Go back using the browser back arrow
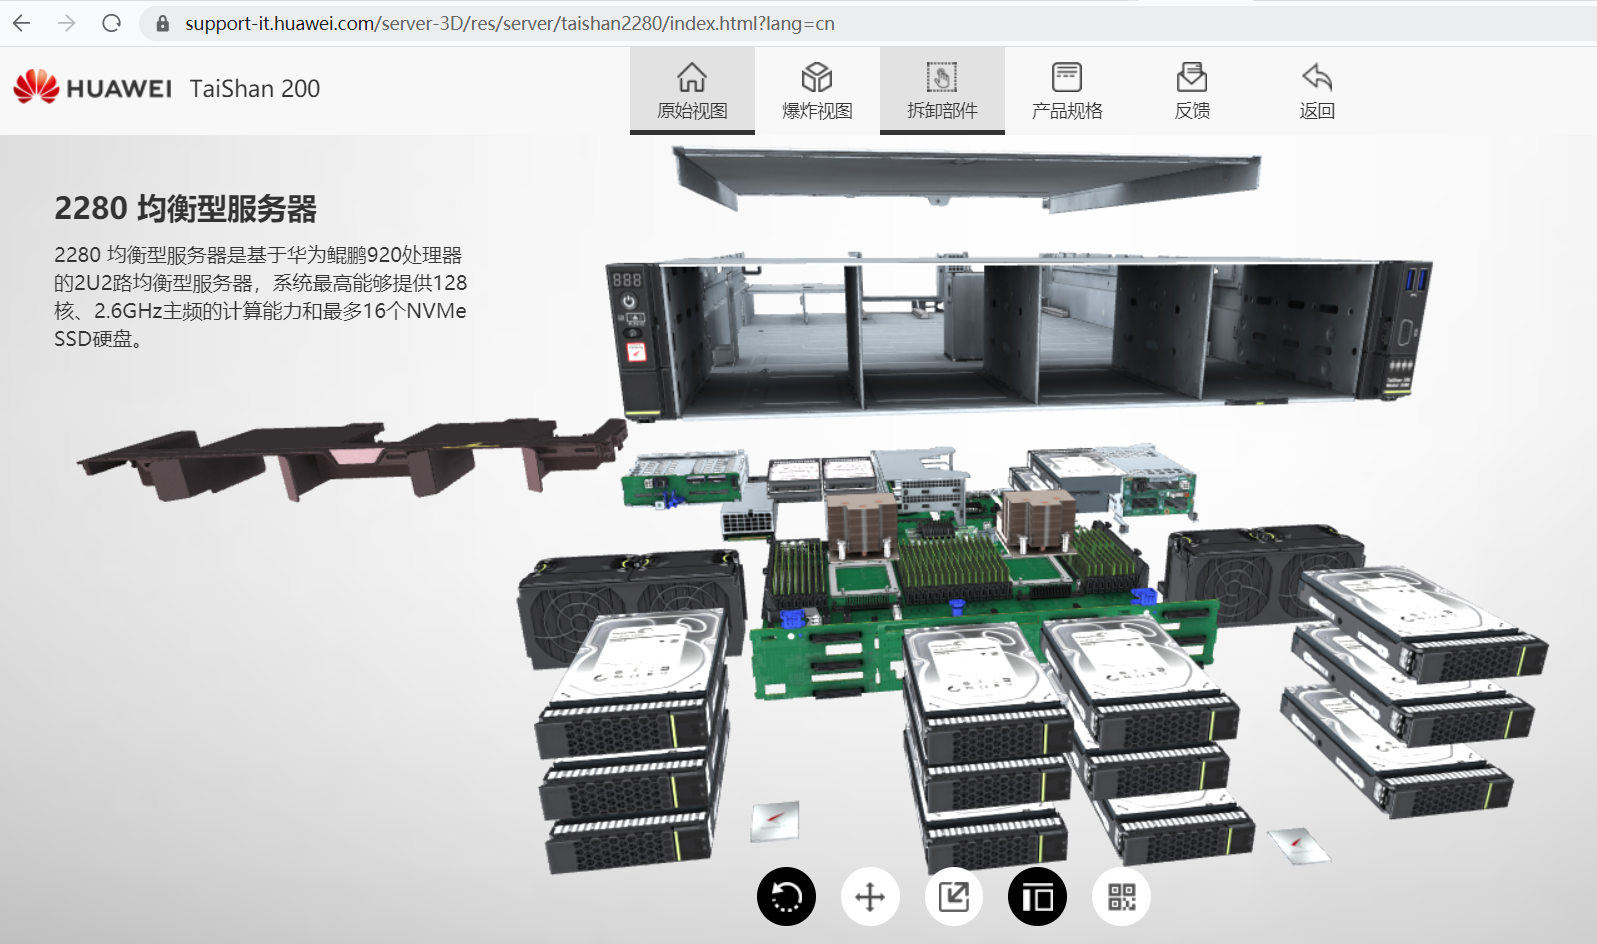The width and height of the screenshot is (1597, 944). tap(22, 23)
